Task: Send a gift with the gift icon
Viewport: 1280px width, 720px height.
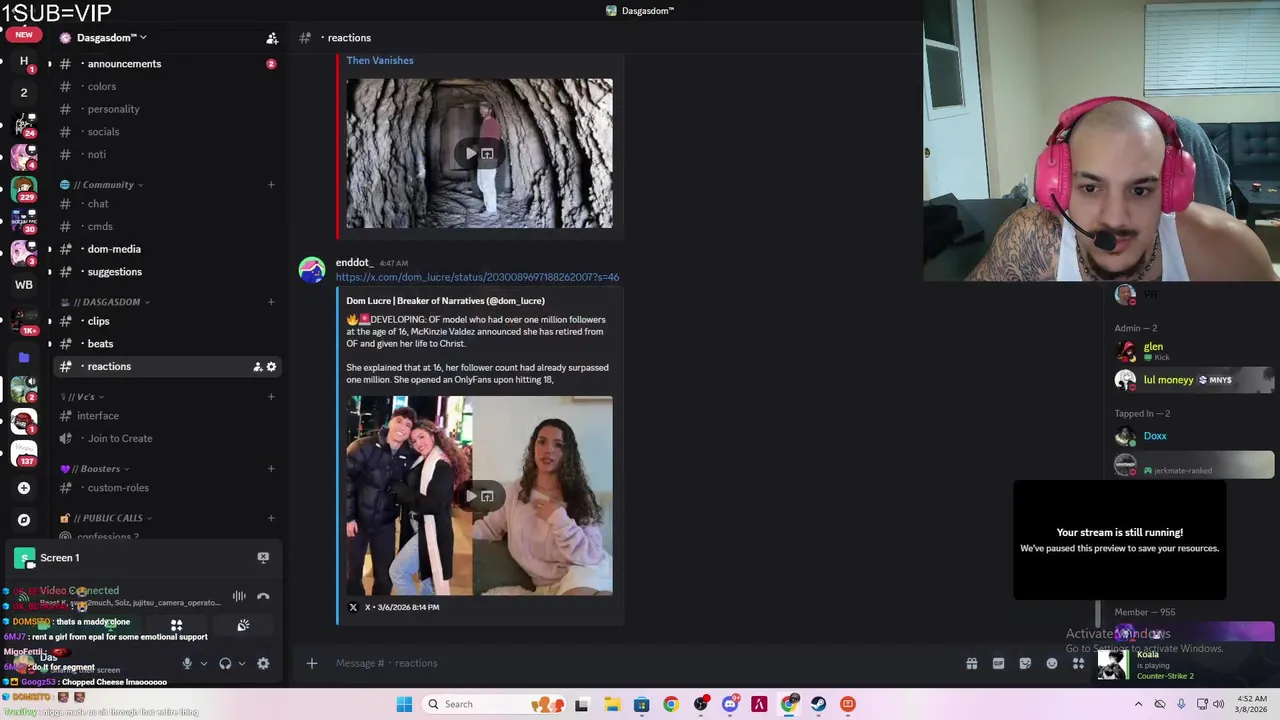Action: click(x=971, y=663)
